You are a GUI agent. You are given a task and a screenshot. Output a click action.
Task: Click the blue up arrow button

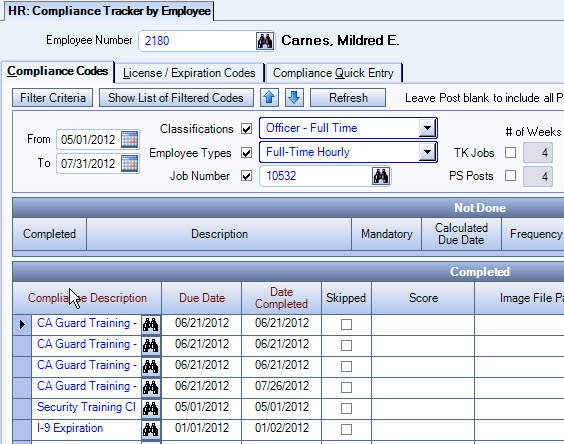[x=269, y=98]
